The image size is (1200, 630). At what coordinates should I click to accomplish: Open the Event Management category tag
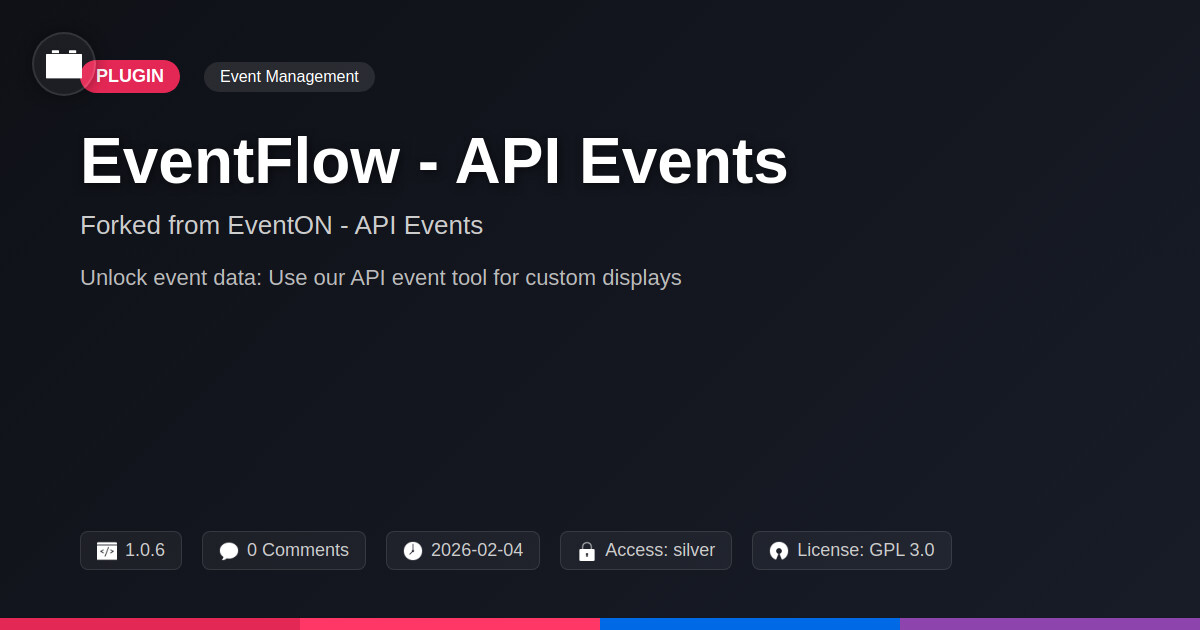[289, 77]
